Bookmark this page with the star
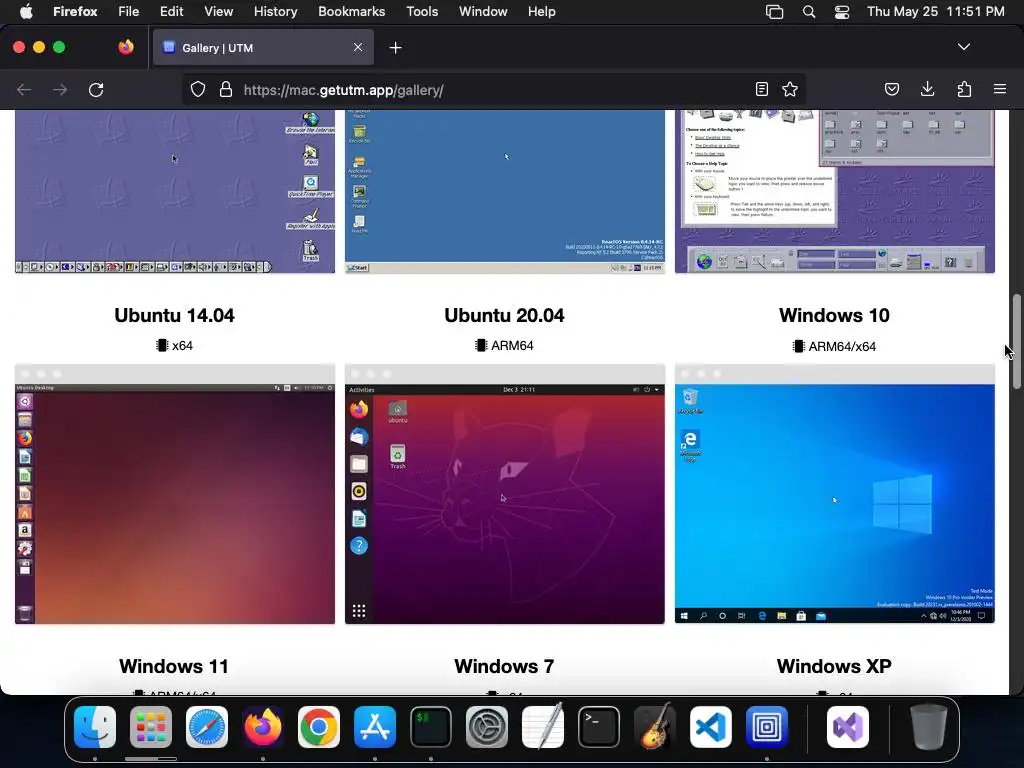 (x=790, y=89)
